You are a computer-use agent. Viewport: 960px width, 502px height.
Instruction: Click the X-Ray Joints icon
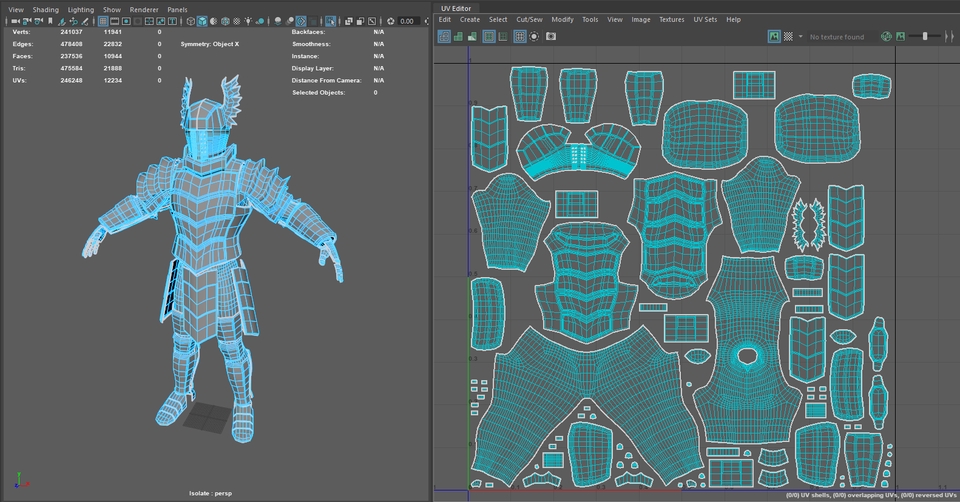[x=372, y=21]
